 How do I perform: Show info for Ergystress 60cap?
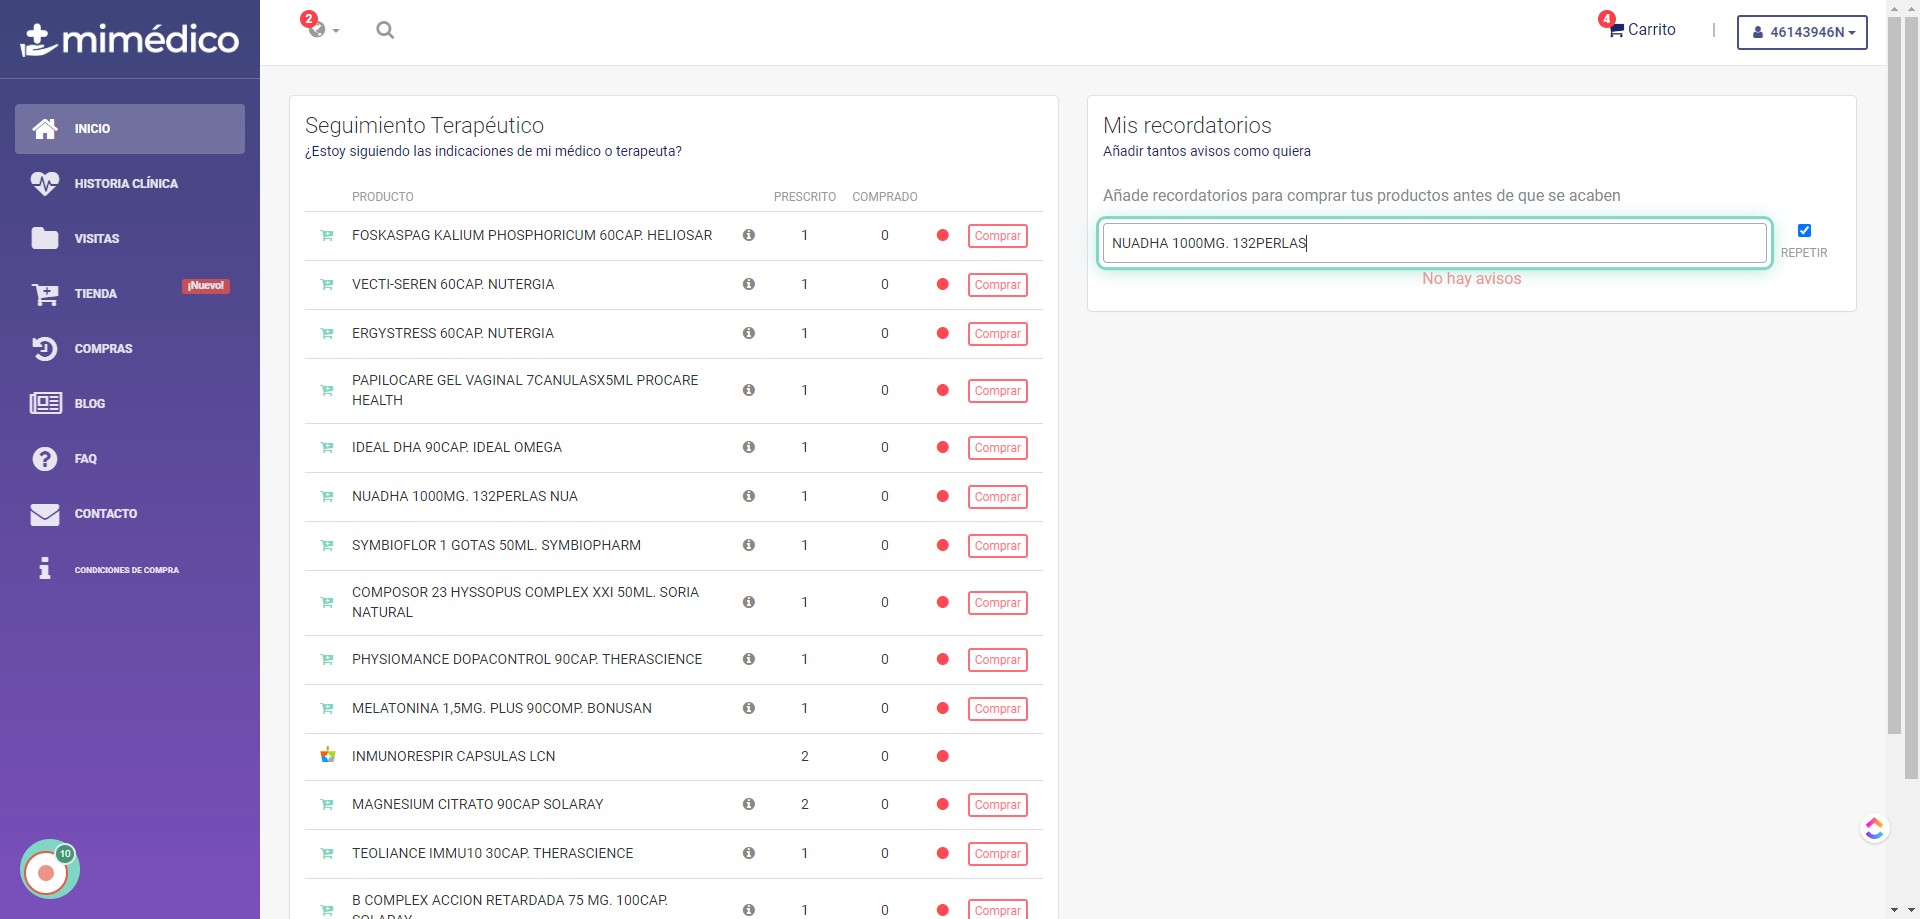(x=748, y=333)
